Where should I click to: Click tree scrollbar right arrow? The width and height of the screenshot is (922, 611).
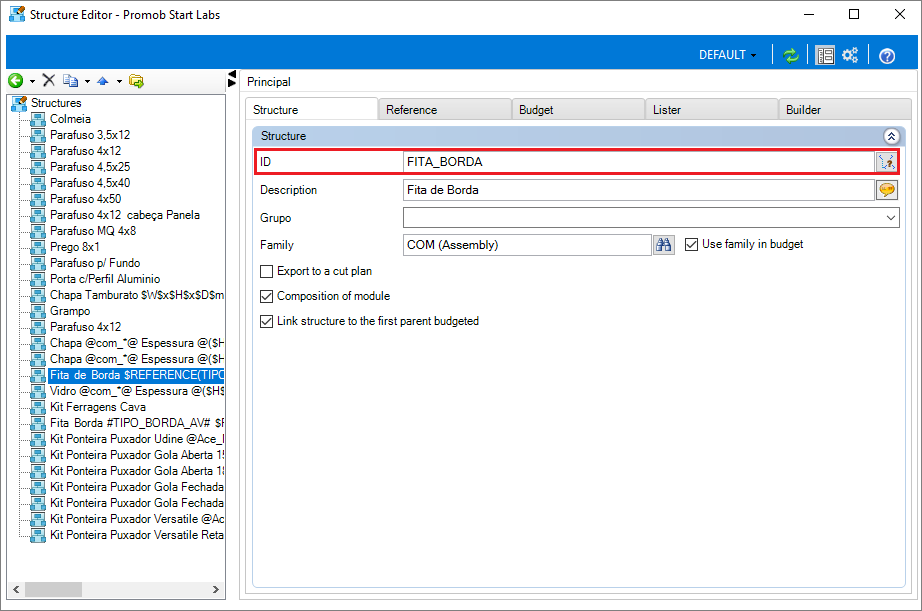216,589
